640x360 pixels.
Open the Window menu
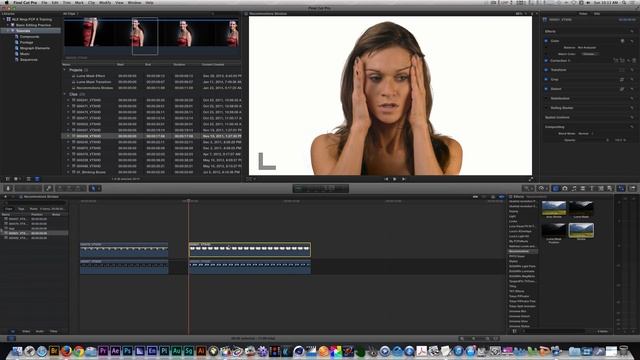point(134,2)
